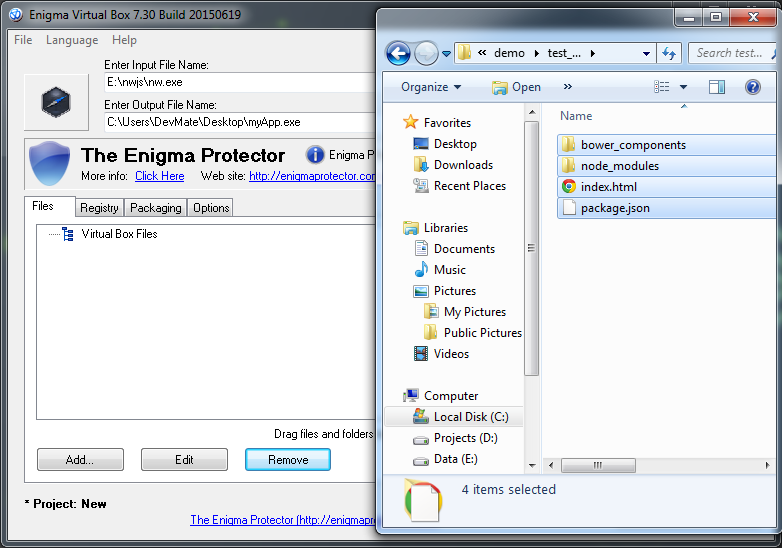Select the index.html Chrome icon
Viewport: 782px width, 548px height.
569,186
